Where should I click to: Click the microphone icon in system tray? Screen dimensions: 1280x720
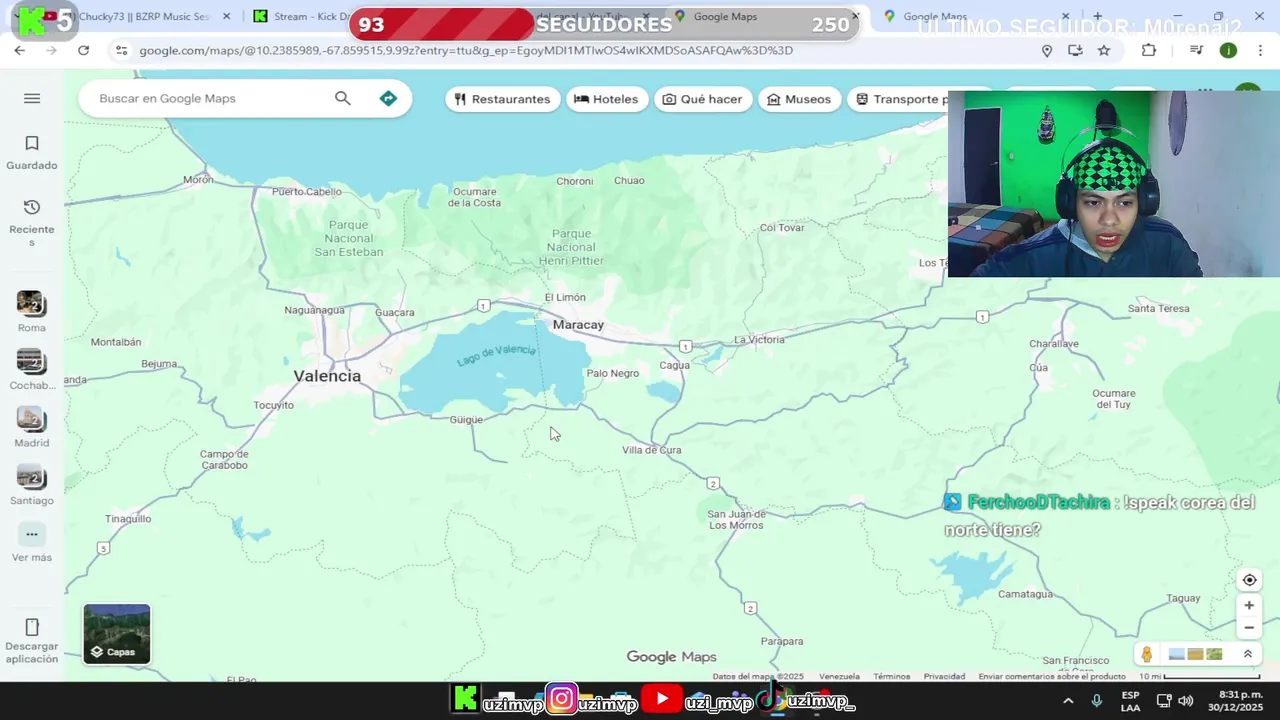click(1096, 701)
